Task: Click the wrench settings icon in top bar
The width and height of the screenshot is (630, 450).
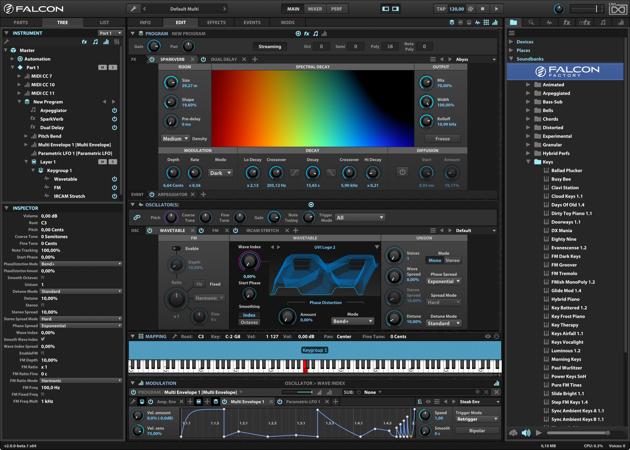Action: [134, 8]
